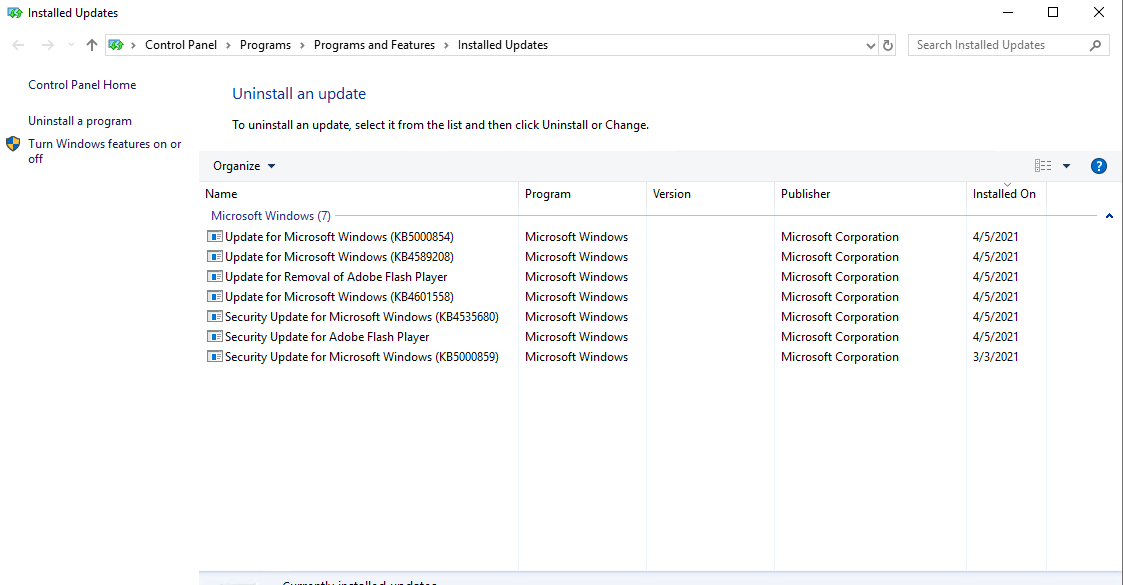
Task: Select Security Update for Adobe Flash Player
Action: coord(327,337)
